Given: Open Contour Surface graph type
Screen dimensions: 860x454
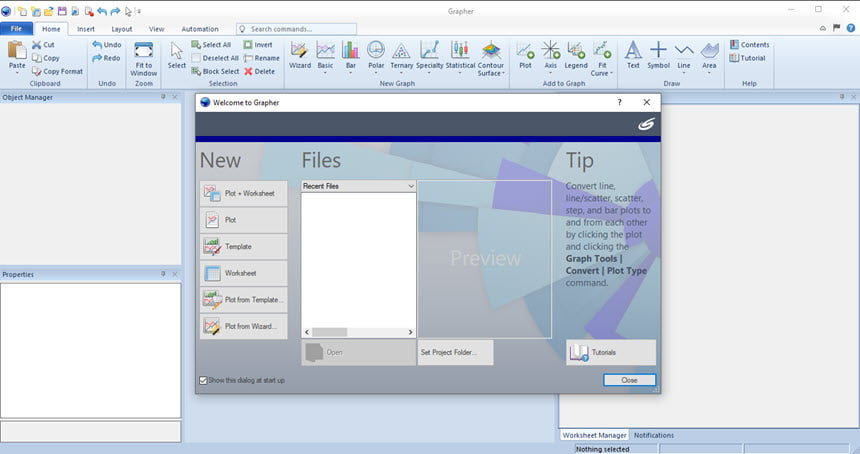Looking at the screenshot, I should tap(491, 59).
